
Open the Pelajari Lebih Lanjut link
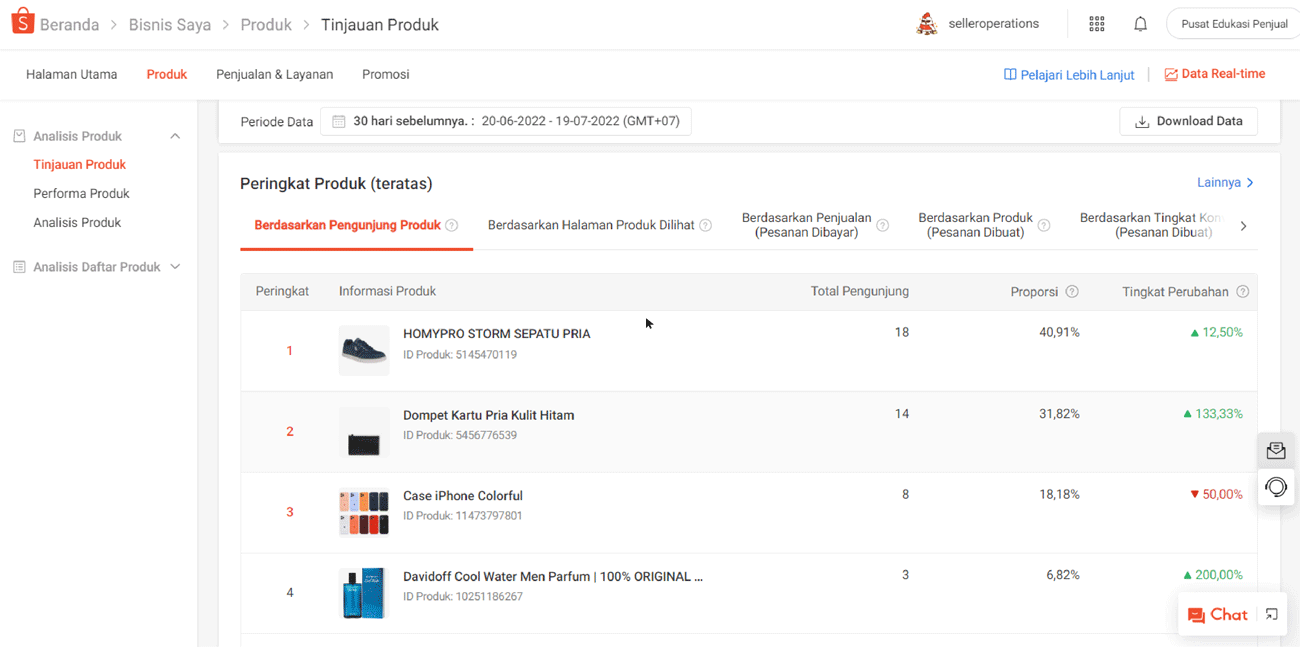pyautogui.click(x=1069, y=75)
